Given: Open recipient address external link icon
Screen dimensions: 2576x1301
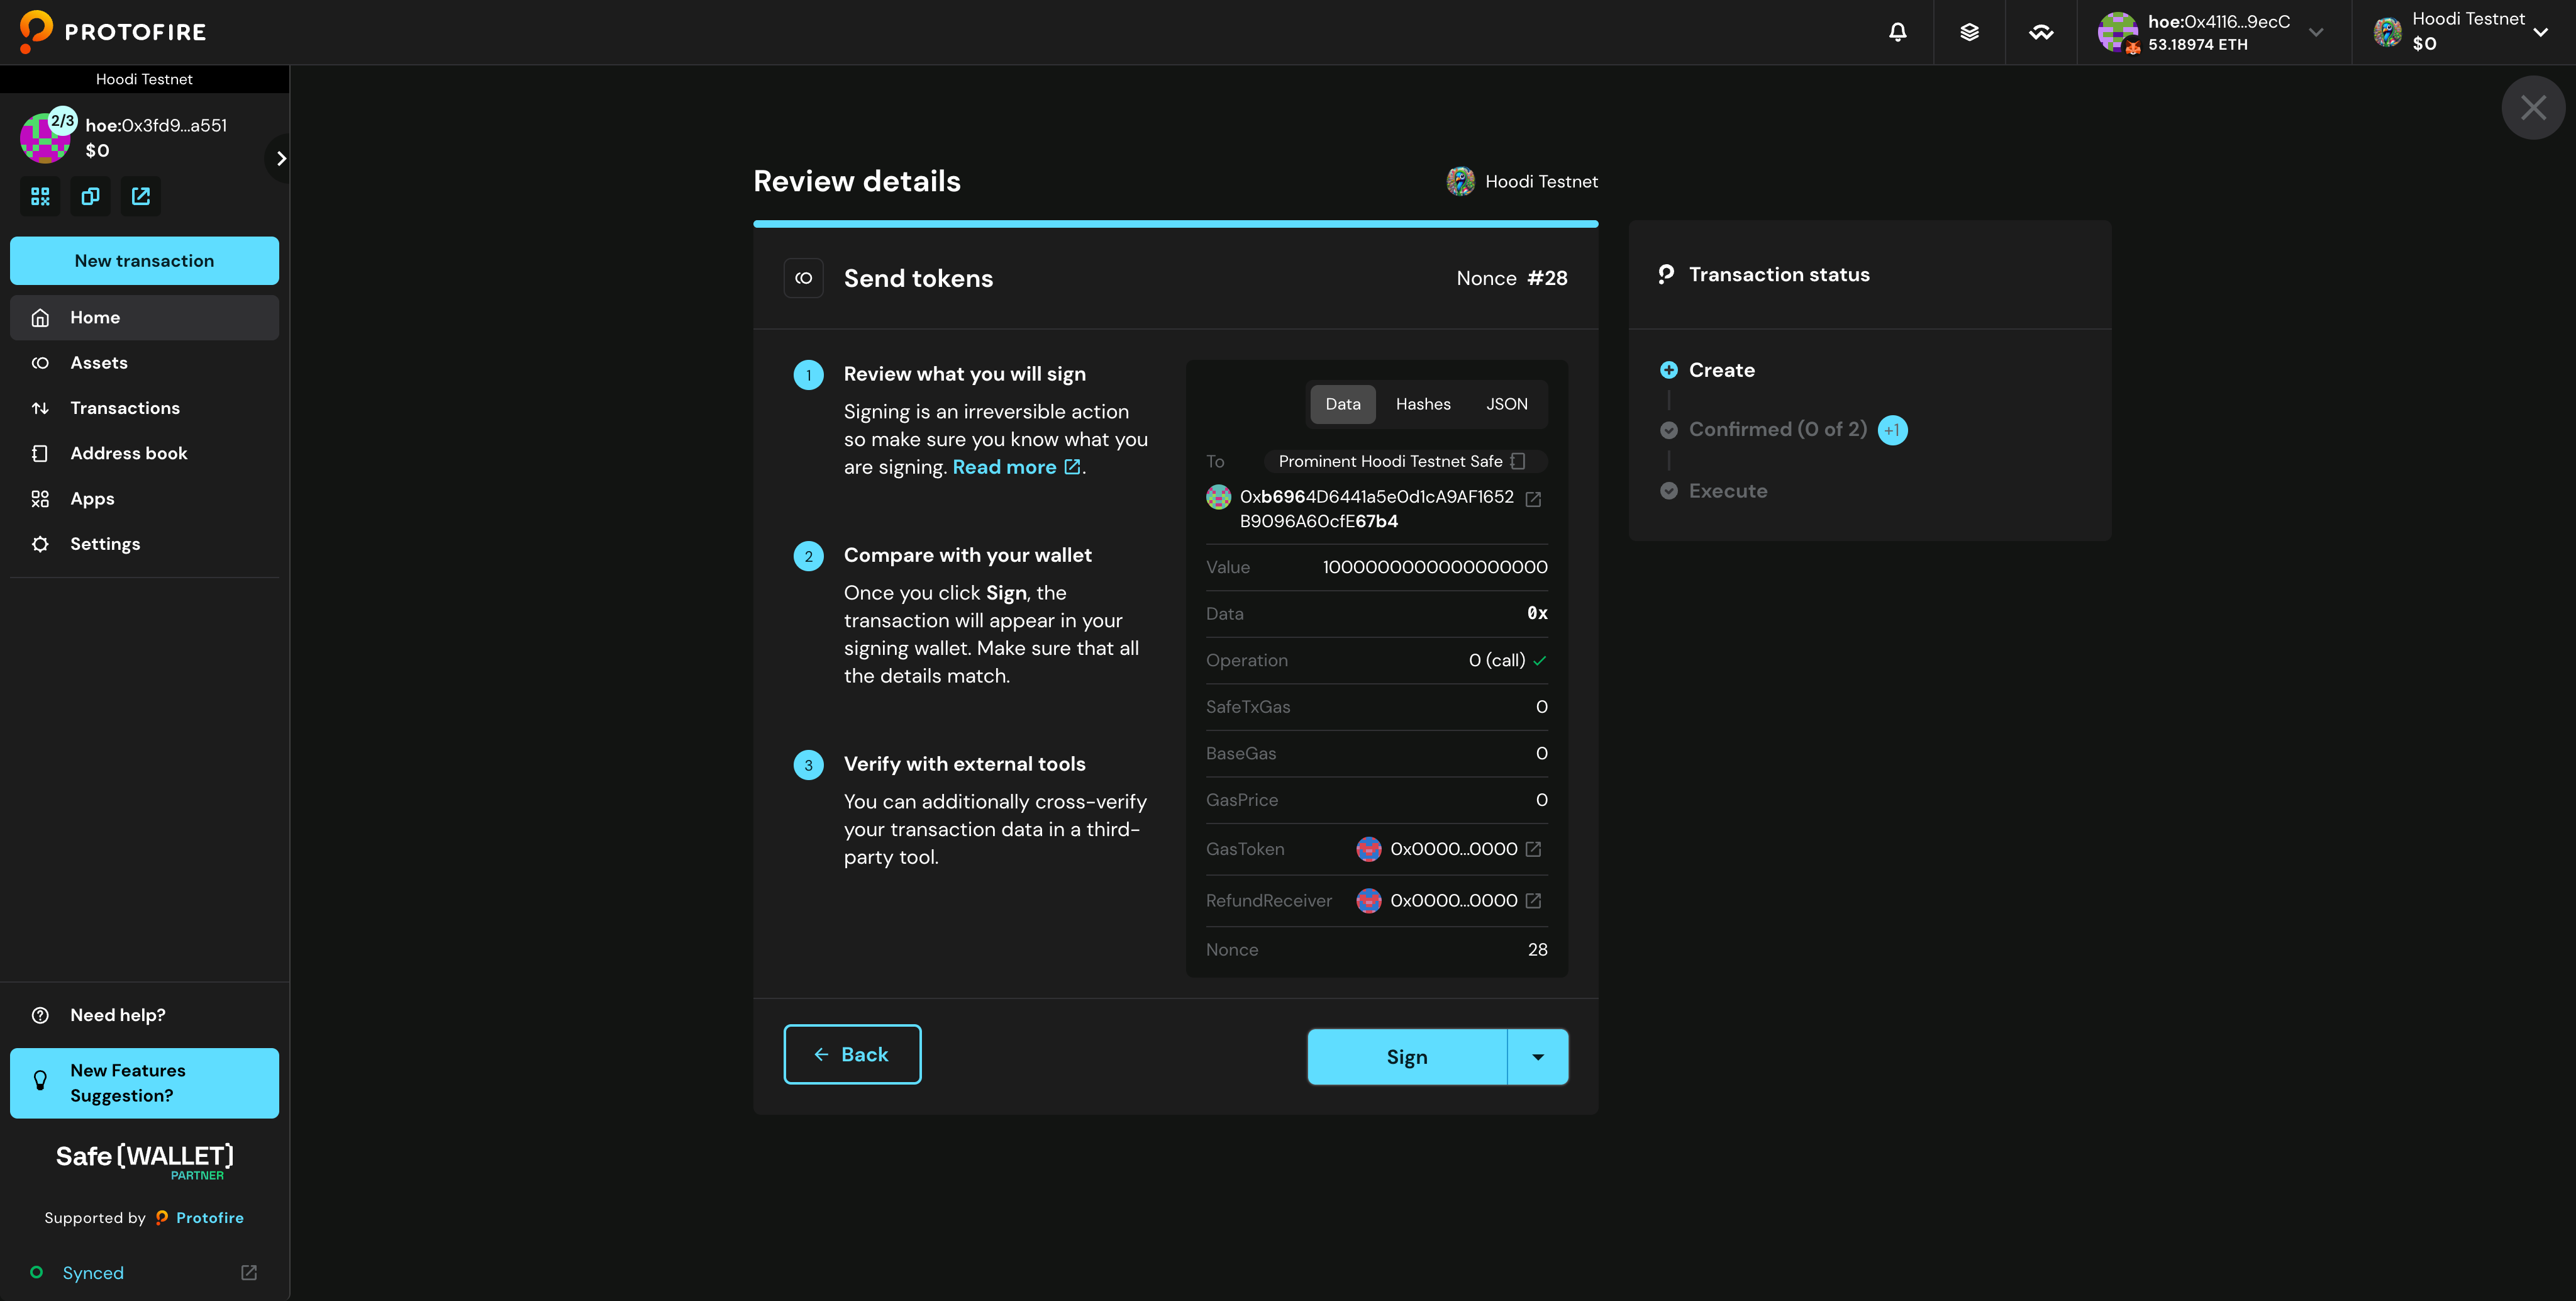Looking at the screenshot, I should pyautogui.click(x=1533, y=499).
